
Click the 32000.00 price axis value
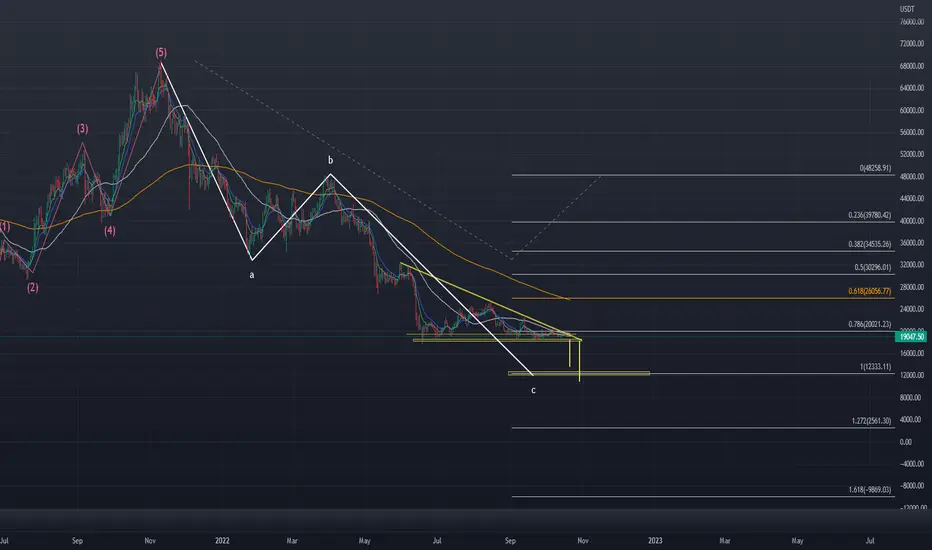coord(912,265)
